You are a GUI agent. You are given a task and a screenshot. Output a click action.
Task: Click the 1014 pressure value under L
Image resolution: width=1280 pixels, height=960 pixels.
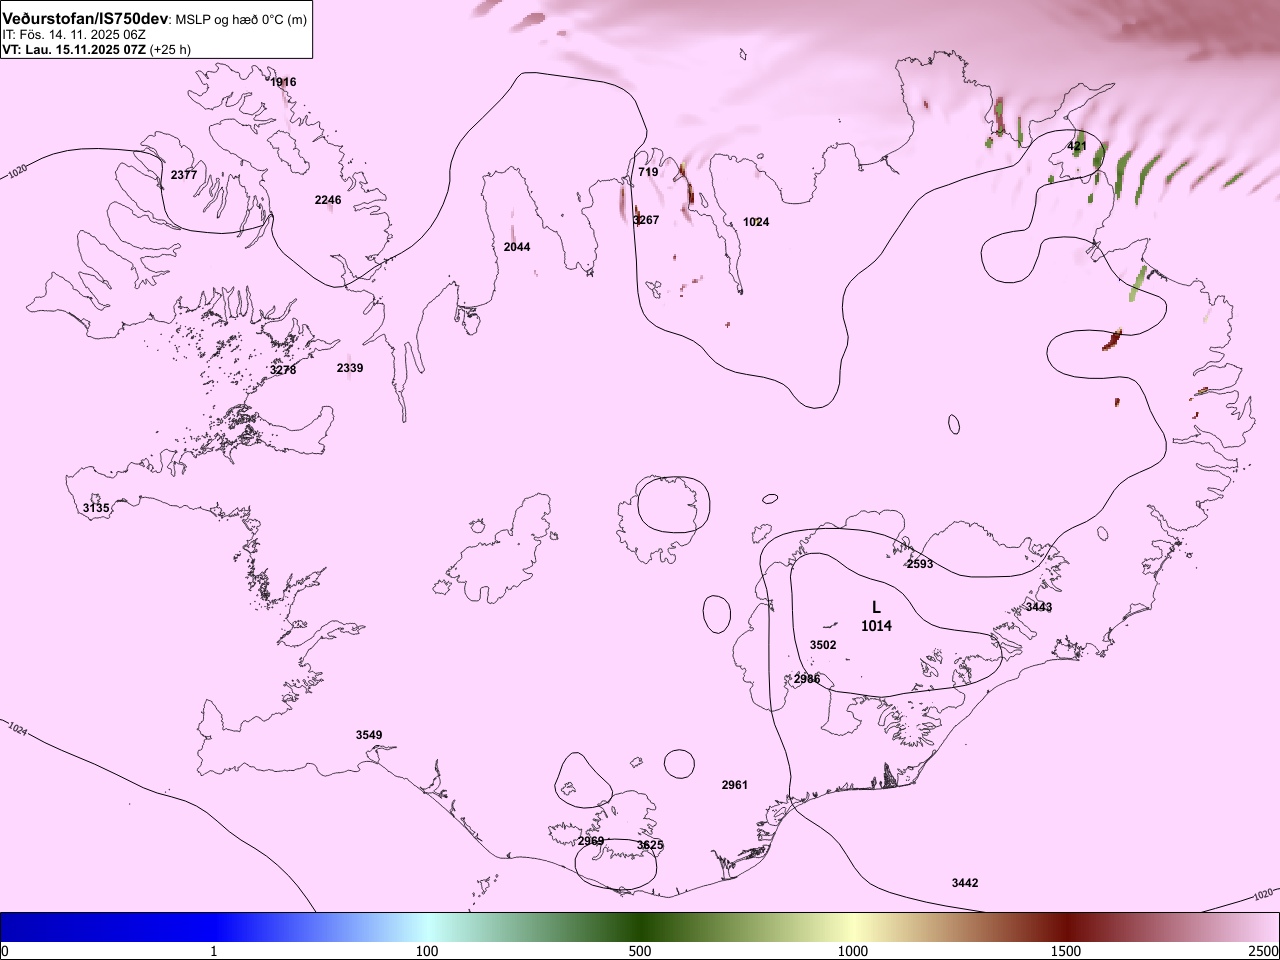(x=876, y=626)
